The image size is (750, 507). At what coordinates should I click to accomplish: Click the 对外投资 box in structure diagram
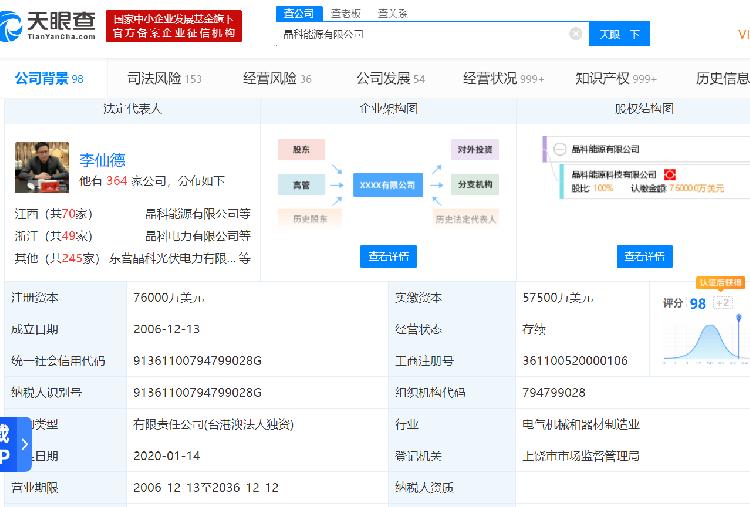[x=474, y=150]
